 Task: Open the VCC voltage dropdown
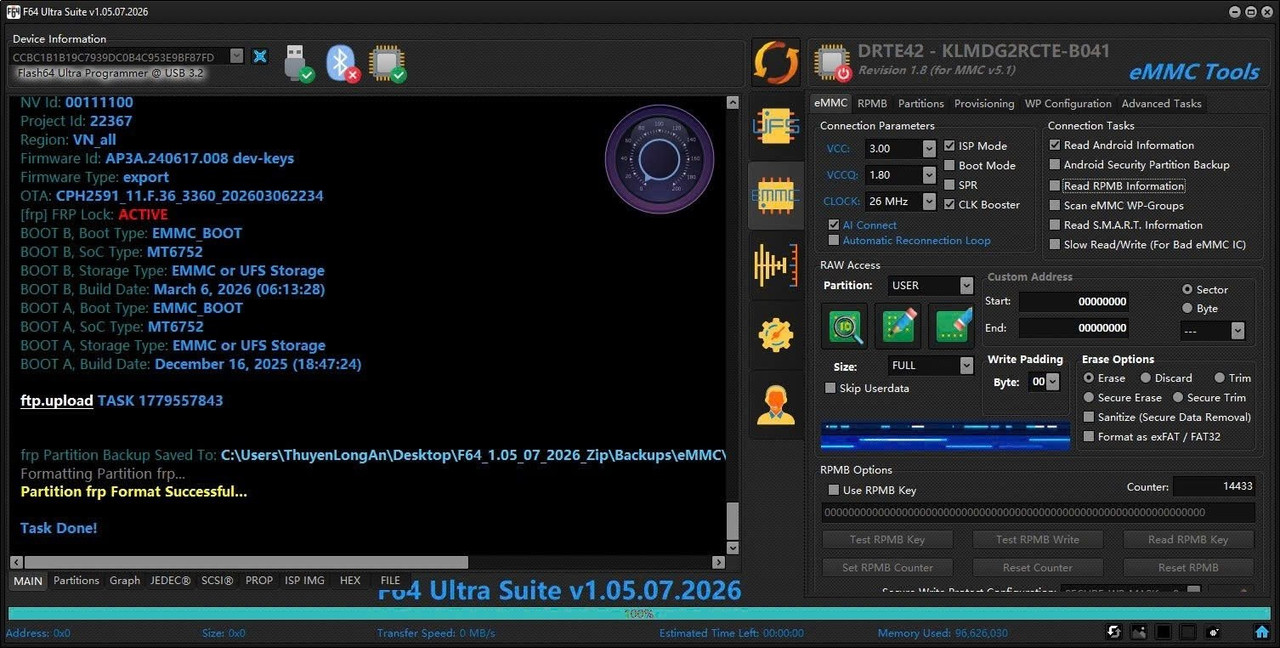tap(929, 148)
